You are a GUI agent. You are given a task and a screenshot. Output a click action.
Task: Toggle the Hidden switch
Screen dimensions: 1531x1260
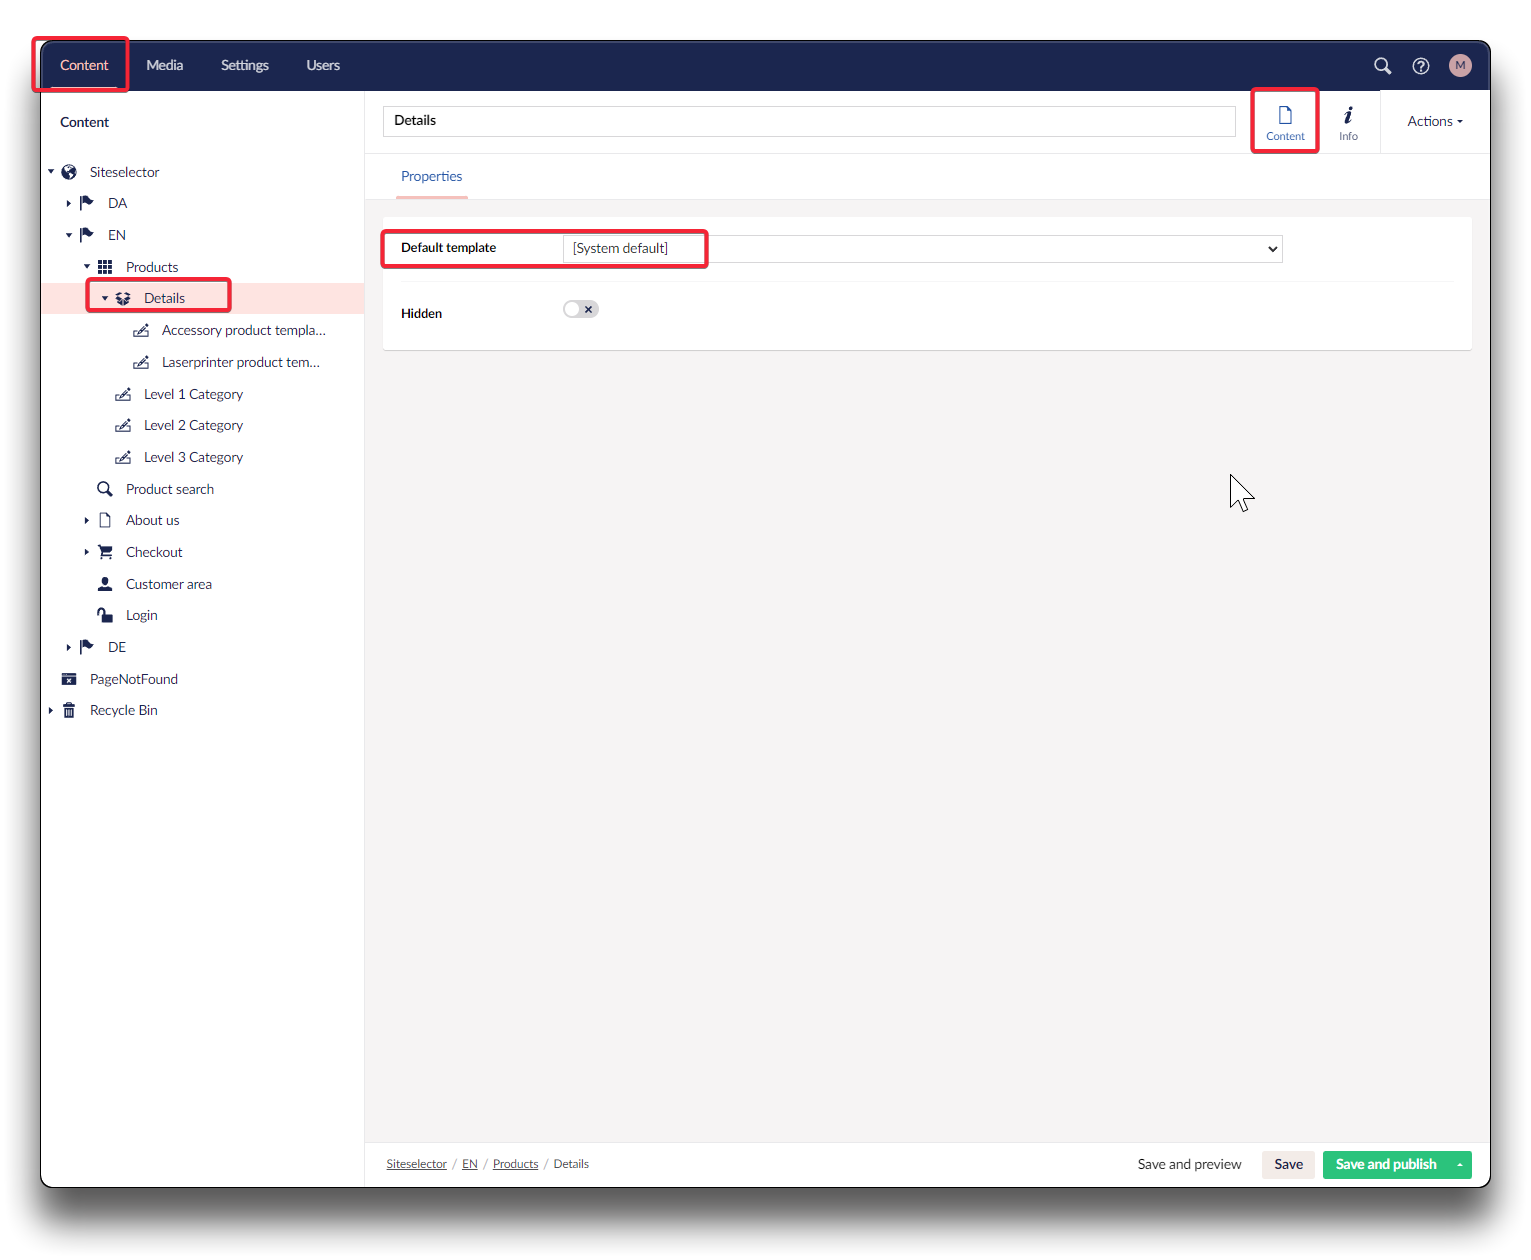tap(581, 309)
